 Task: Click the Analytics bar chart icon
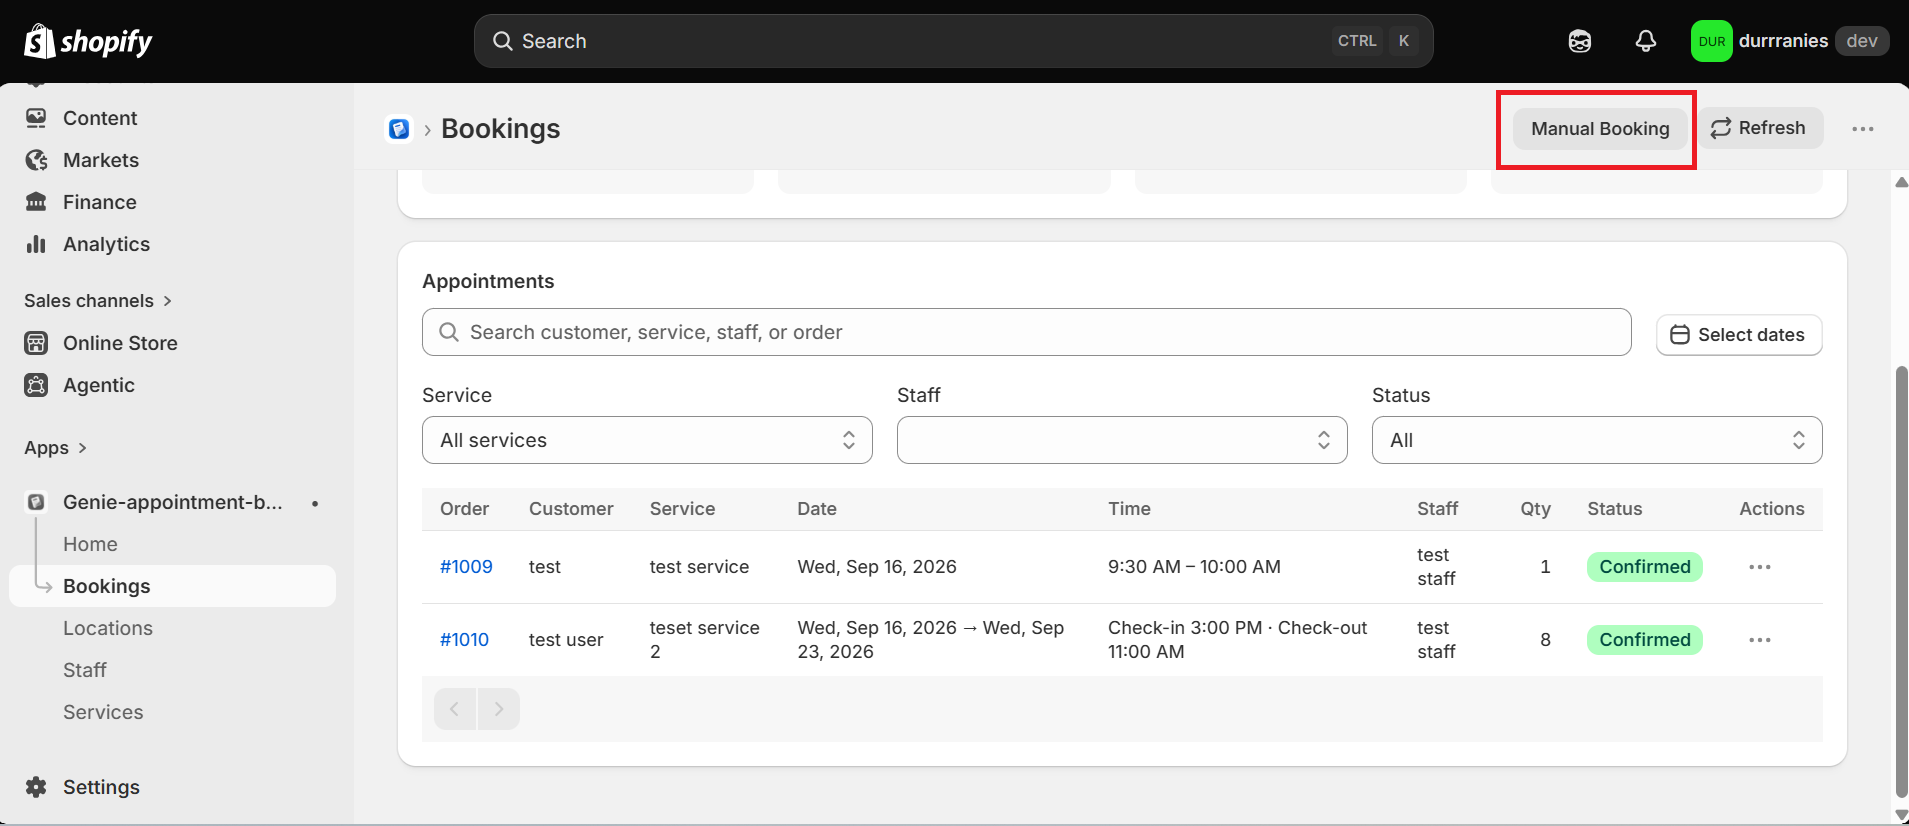click(36, 244)
